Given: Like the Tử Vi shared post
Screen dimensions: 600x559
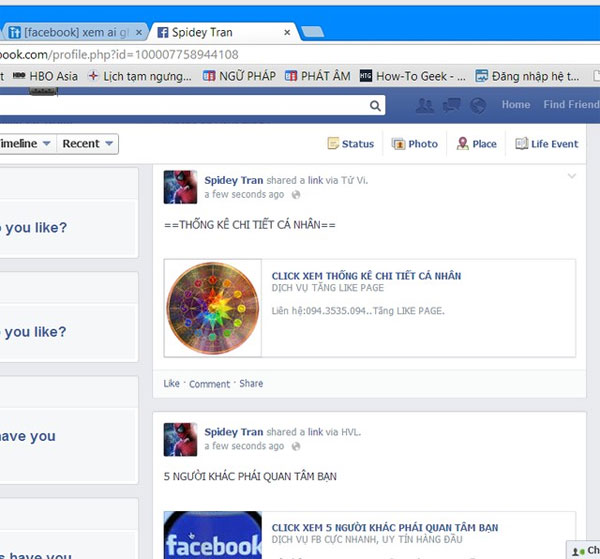Looking at the screenshot, I should tap(171, 383).
